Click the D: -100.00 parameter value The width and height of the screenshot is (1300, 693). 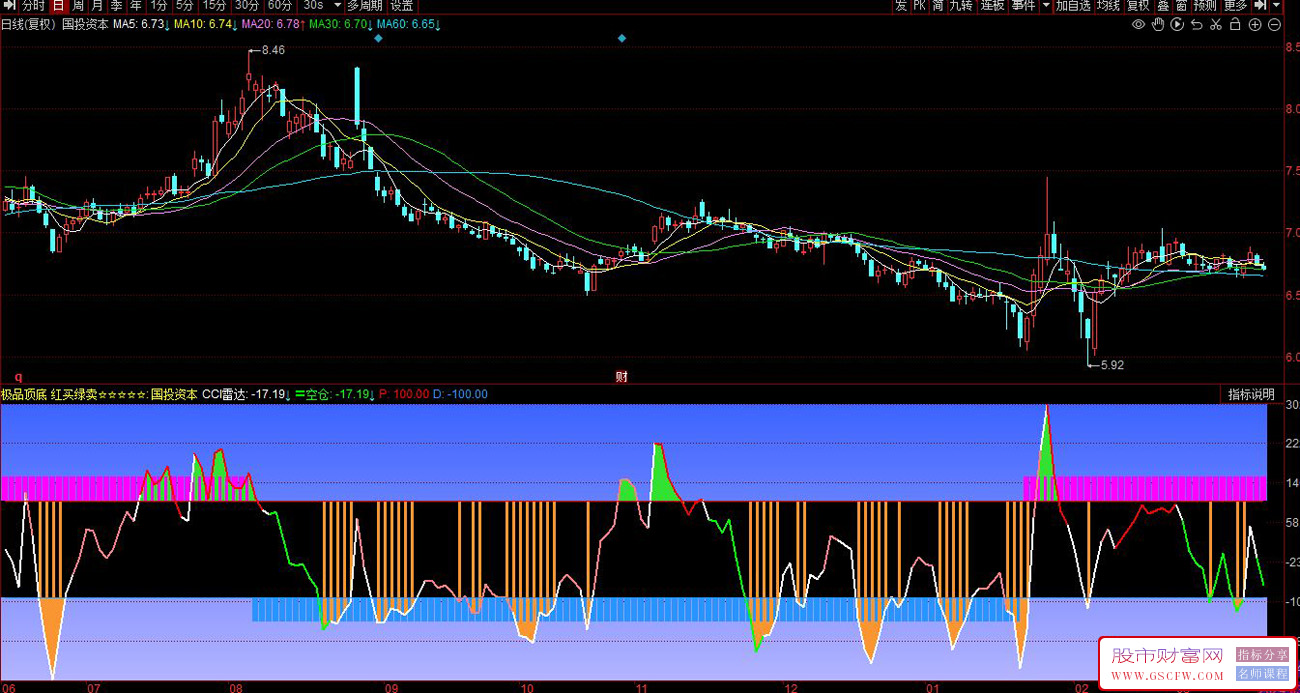pos(461,394)
